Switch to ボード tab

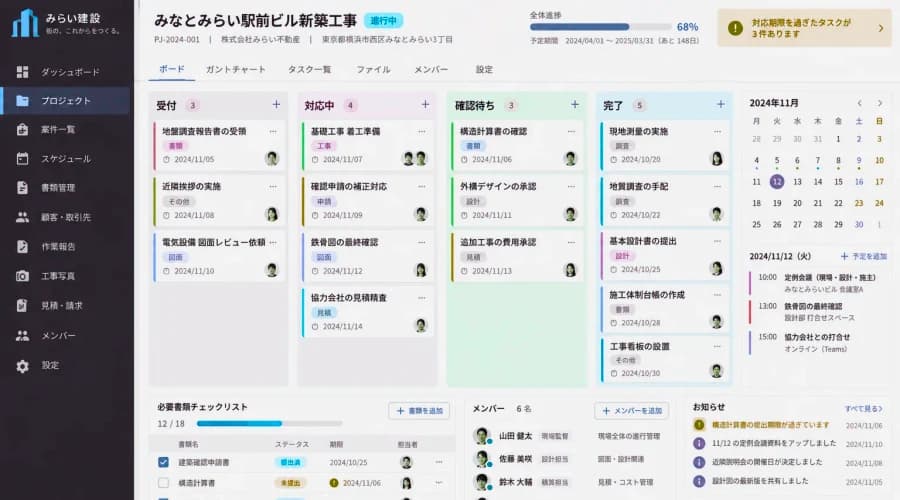pos(172,69)
